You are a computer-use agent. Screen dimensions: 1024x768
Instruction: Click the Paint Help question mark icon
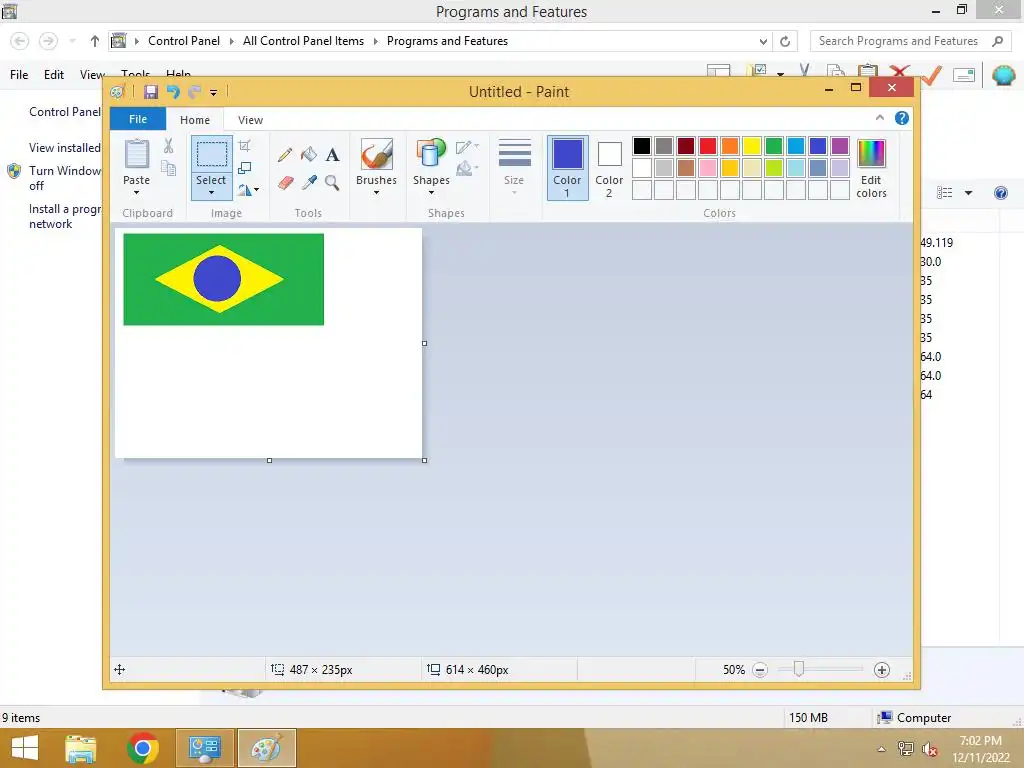902,118
